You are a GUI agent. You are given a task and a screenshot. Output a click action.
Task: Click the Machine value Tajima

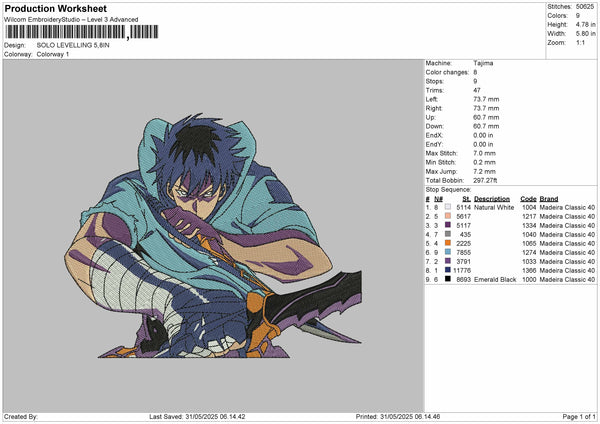[x=483, y=63]
